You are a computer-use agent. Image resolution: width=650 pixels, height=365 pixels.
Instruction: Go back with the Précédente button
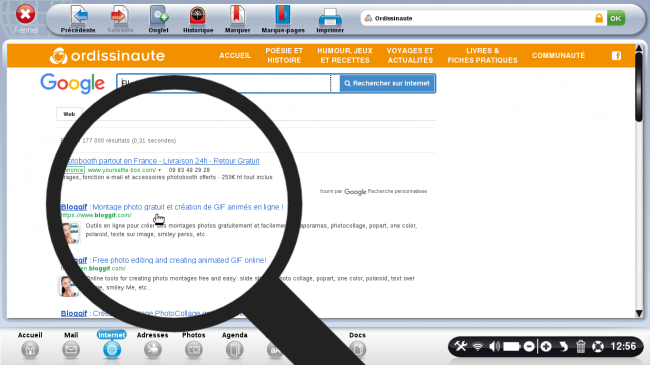click(x=78, y=19)
